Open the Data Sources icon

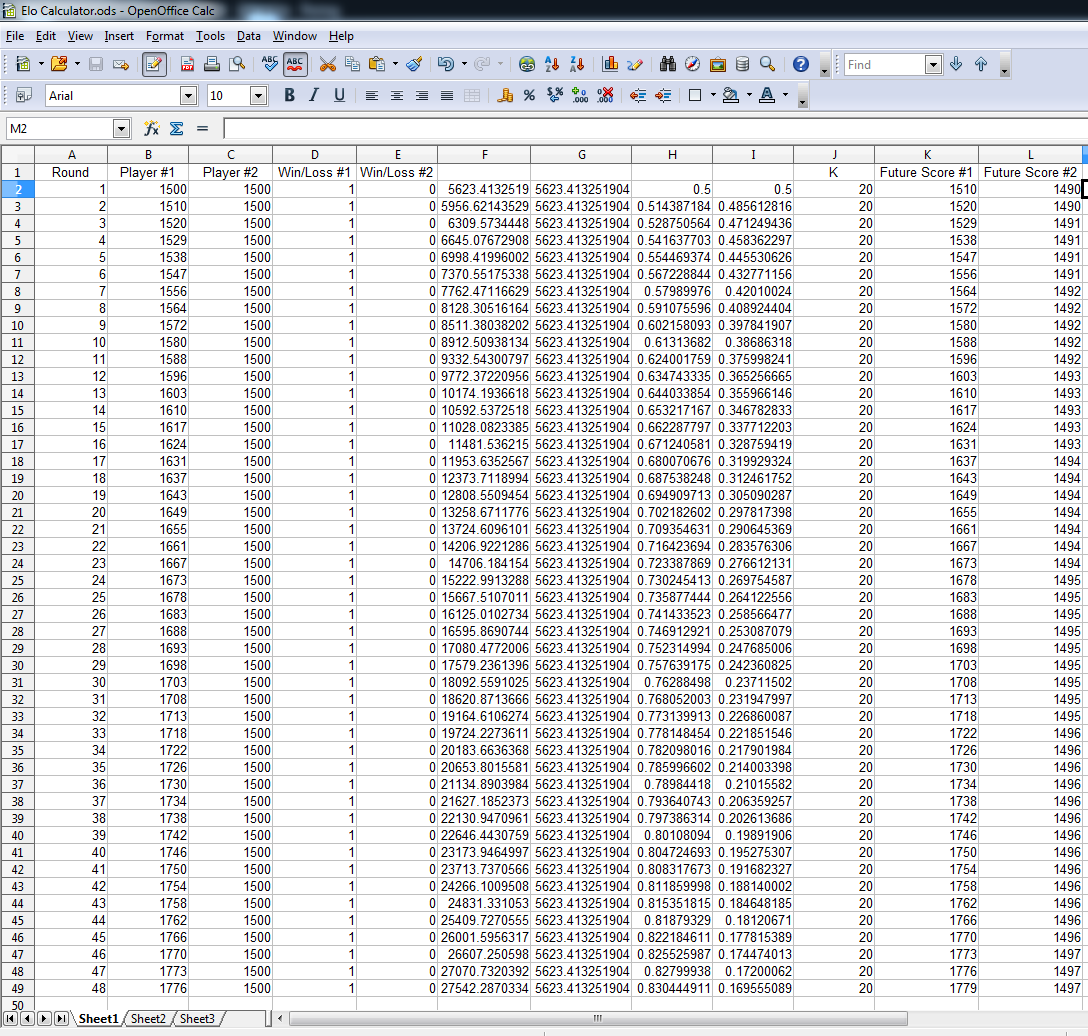tap(742, 64)
